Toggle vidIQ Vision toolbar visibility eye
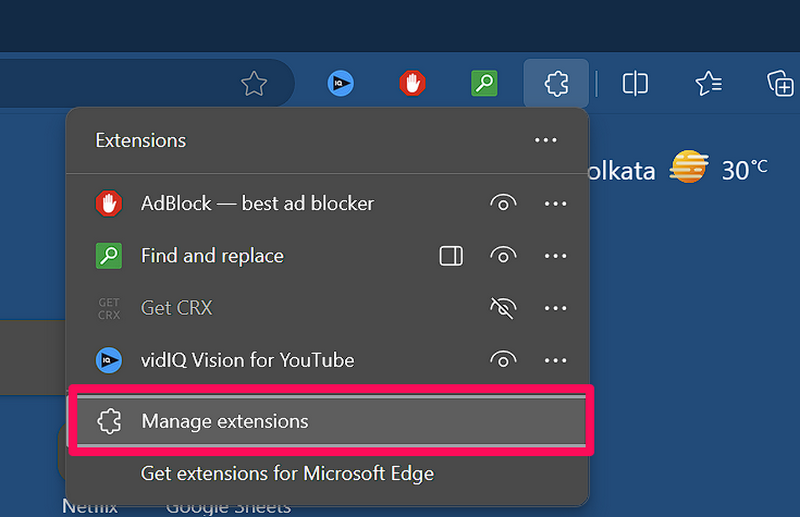800x517 pixels. (503, 360)
